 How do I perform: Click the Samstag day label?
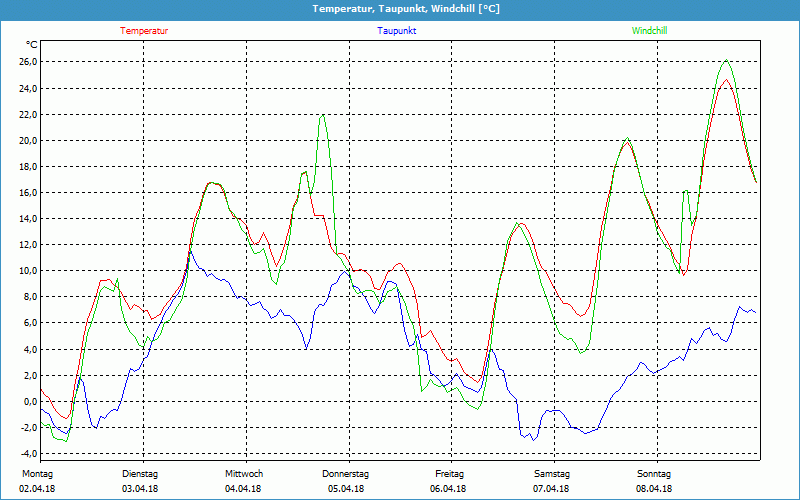[552, 474]
